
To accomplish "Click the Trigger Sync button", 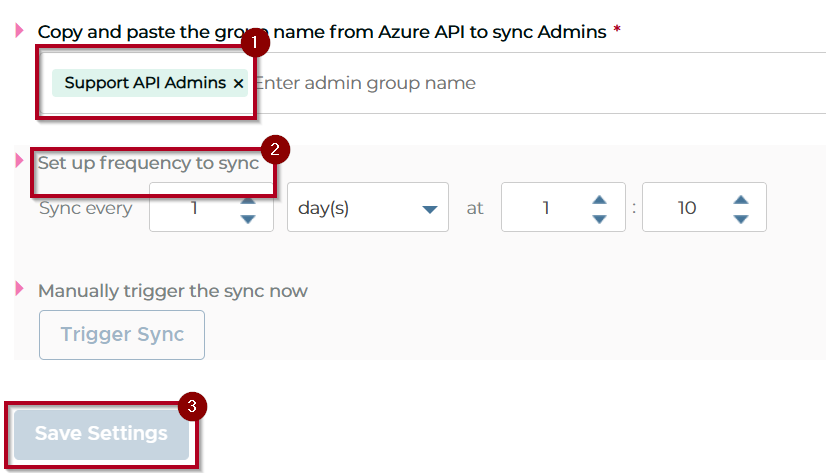I will click(x=122, y=335).
